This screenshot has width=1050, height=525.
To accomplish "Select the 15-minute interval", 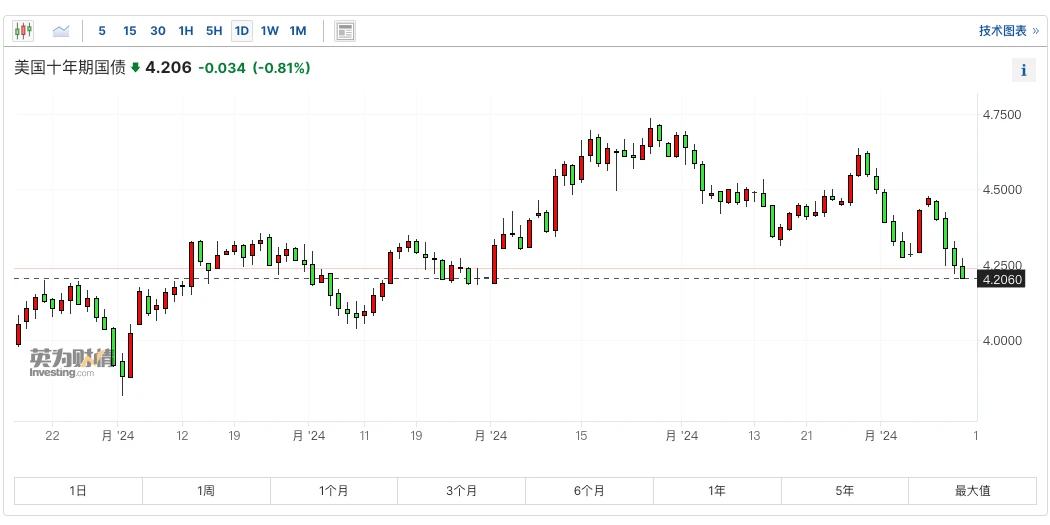I will coord(130,31).
